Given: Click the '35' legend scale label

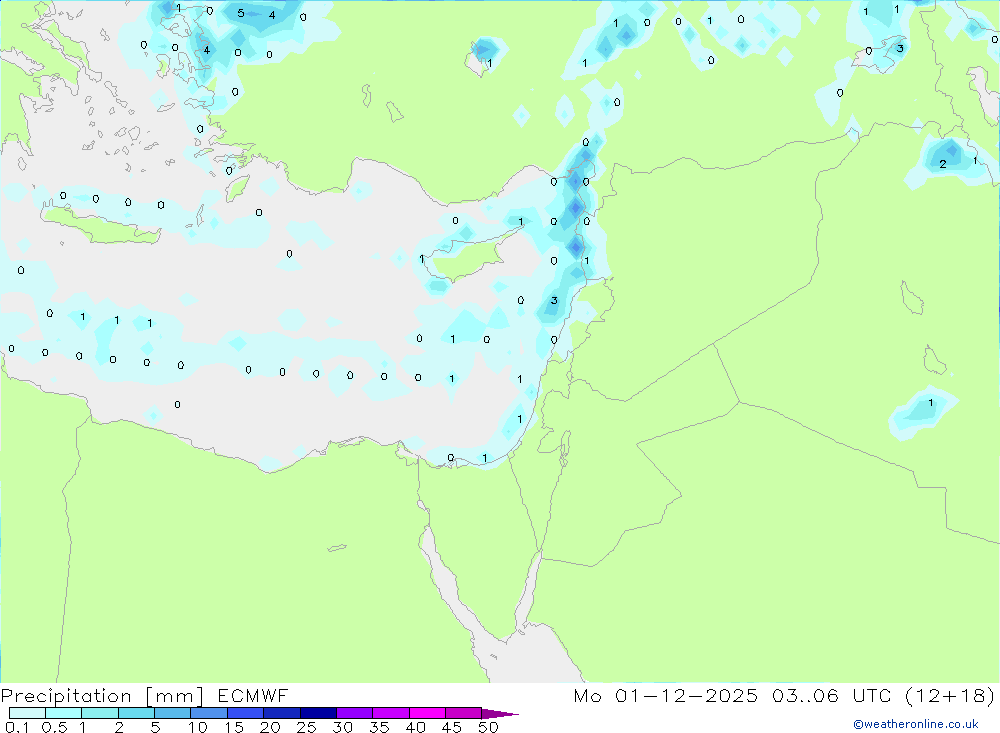Looking at the screenshot, I should coord(379,727).
